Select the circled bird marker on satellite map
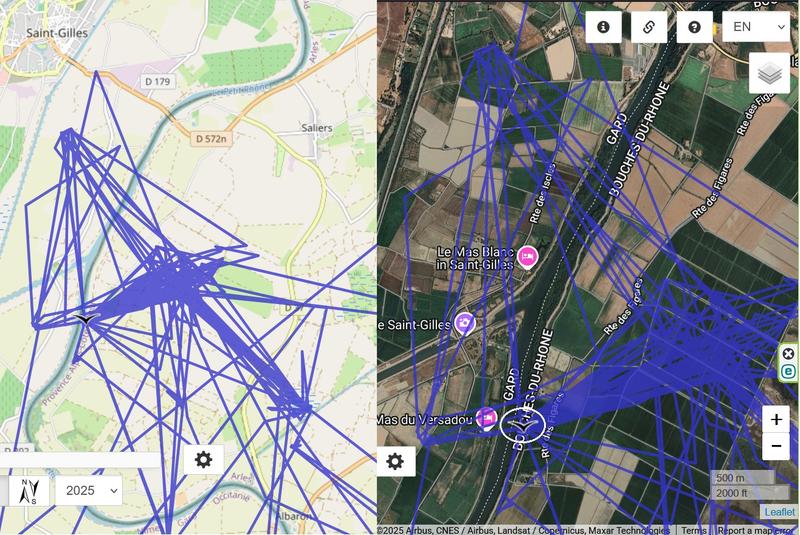The height and width of the screenshot is (535, 800). [x=522, y=425]
